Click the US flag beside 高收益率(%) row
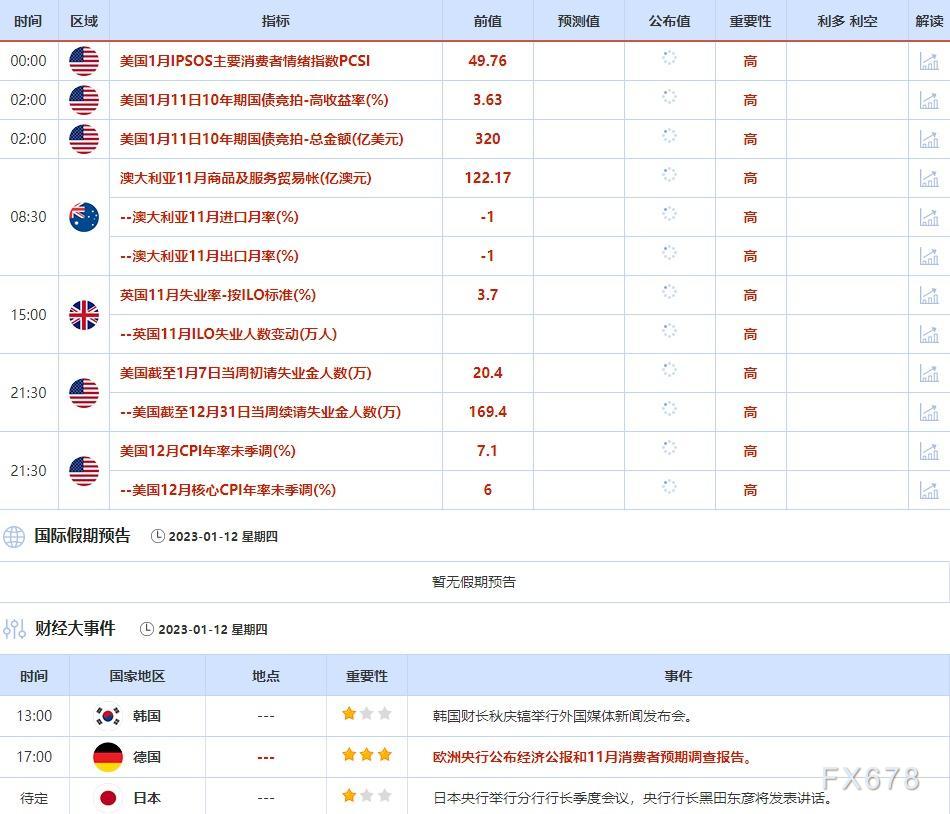Viewport: 950px width, 814px height. point(84,100)
